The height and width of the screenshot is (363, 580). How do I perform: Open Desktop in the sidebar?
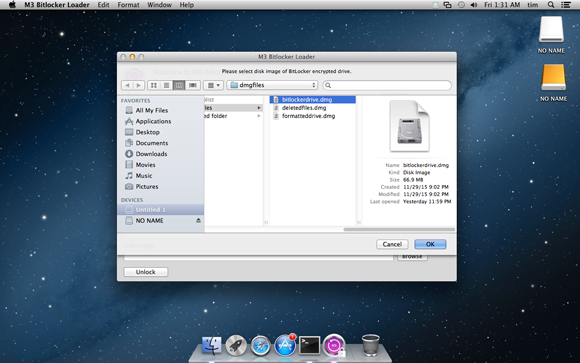[148, 132]
